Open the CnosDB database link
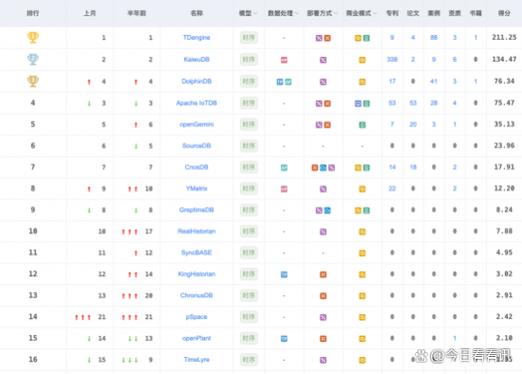Image resolution: width=522 pixels, height=374 pixels. [197, 167]
